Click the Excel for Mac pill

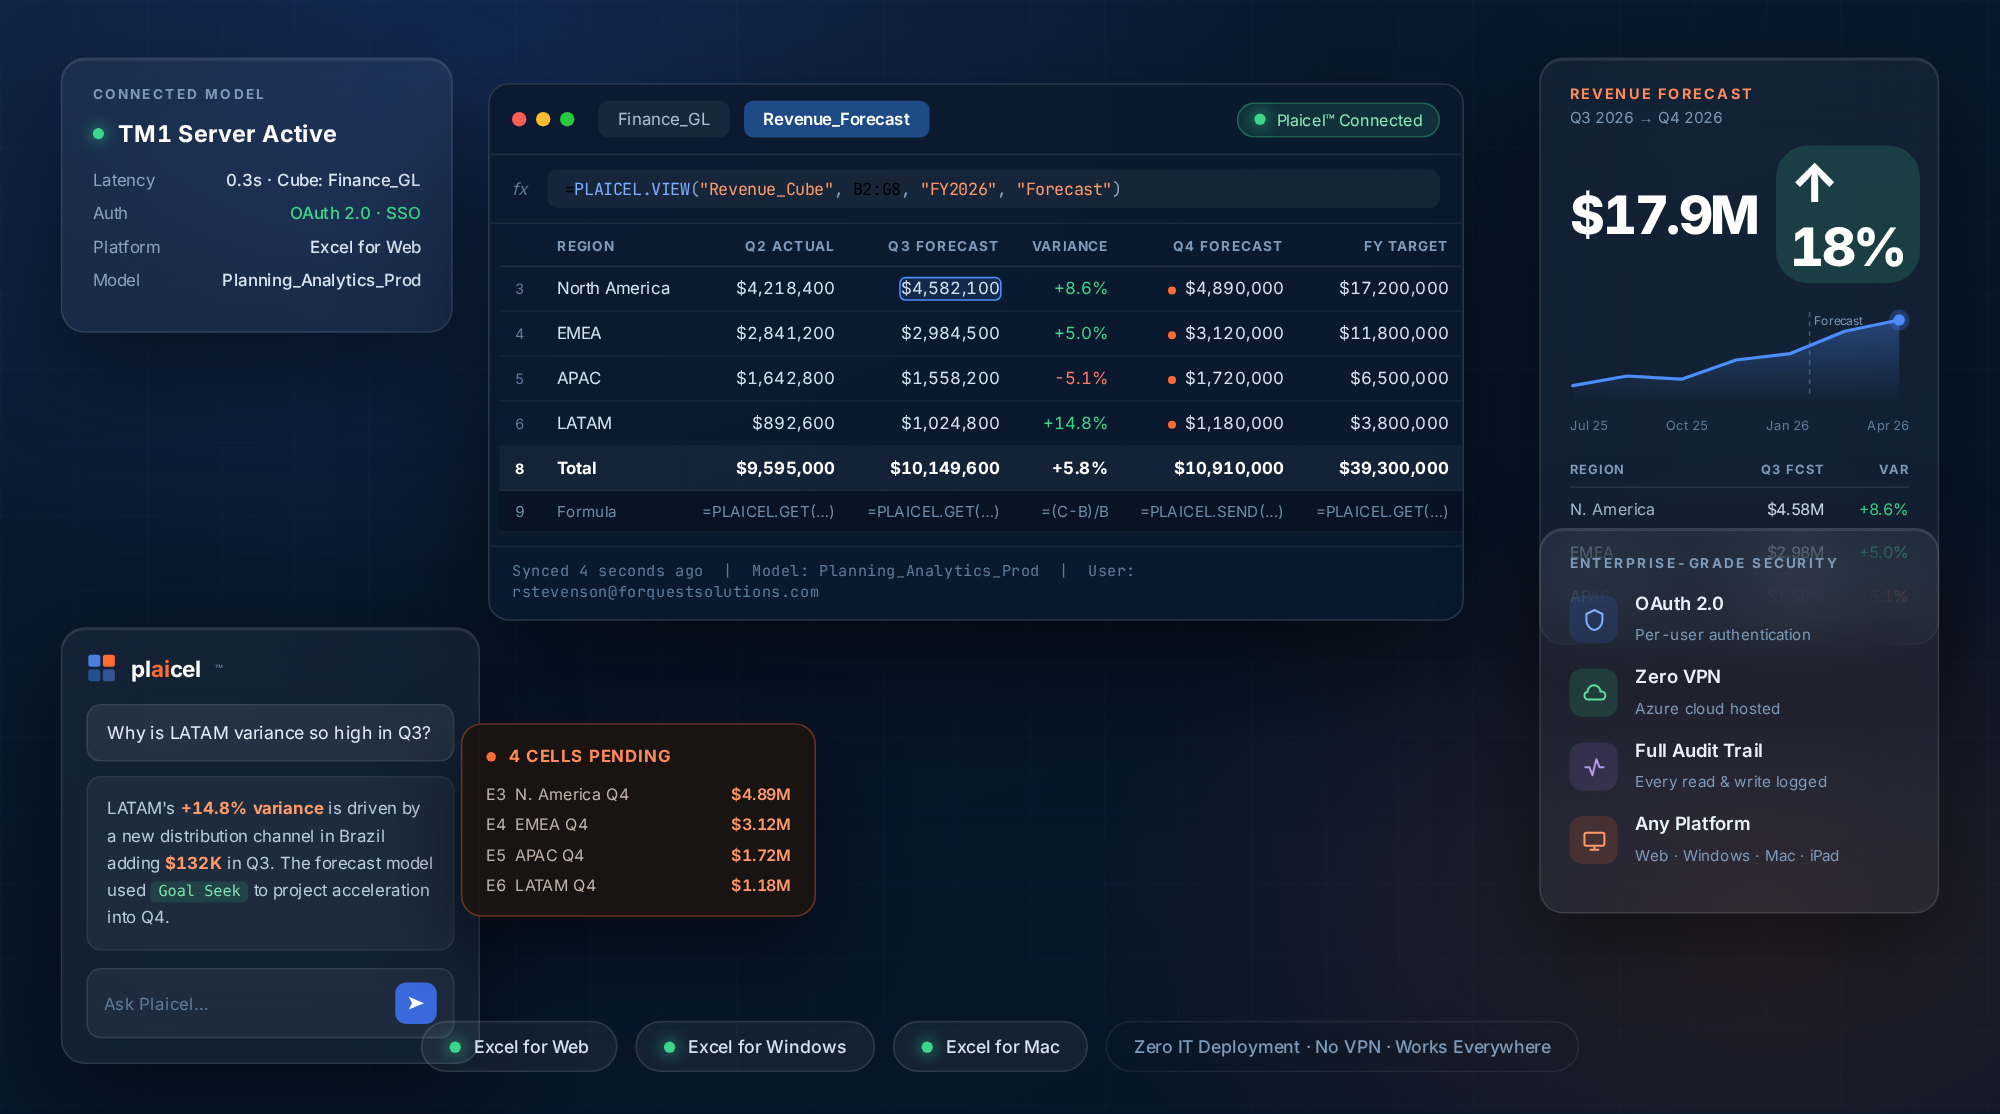coord(990,1046)
